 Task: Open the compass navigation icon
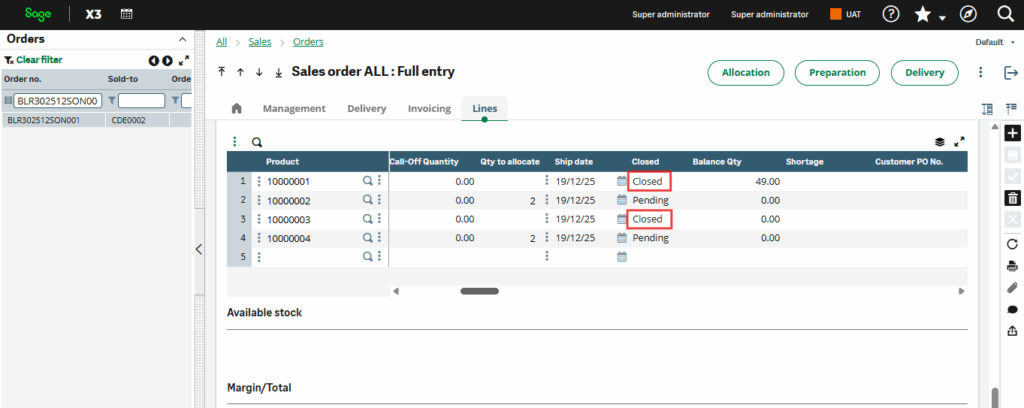tap(968, 14)
